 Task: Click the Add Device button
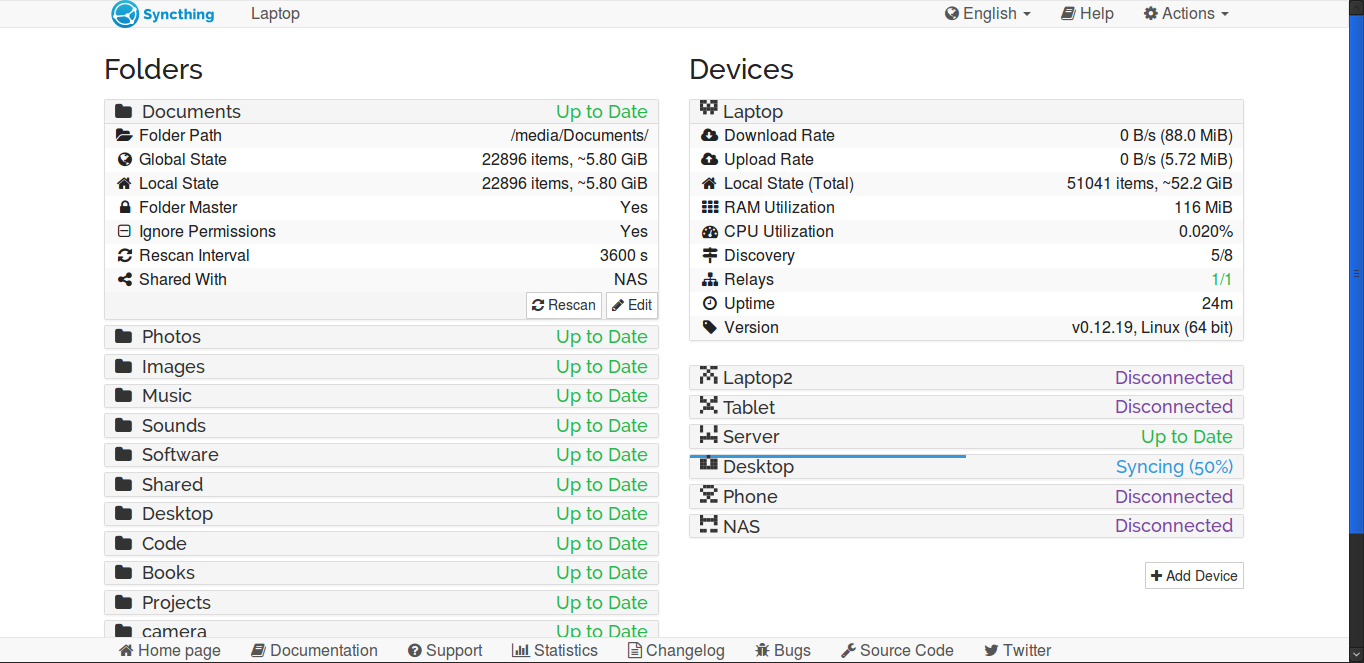pyautogui.click(x=1194, y=576)
